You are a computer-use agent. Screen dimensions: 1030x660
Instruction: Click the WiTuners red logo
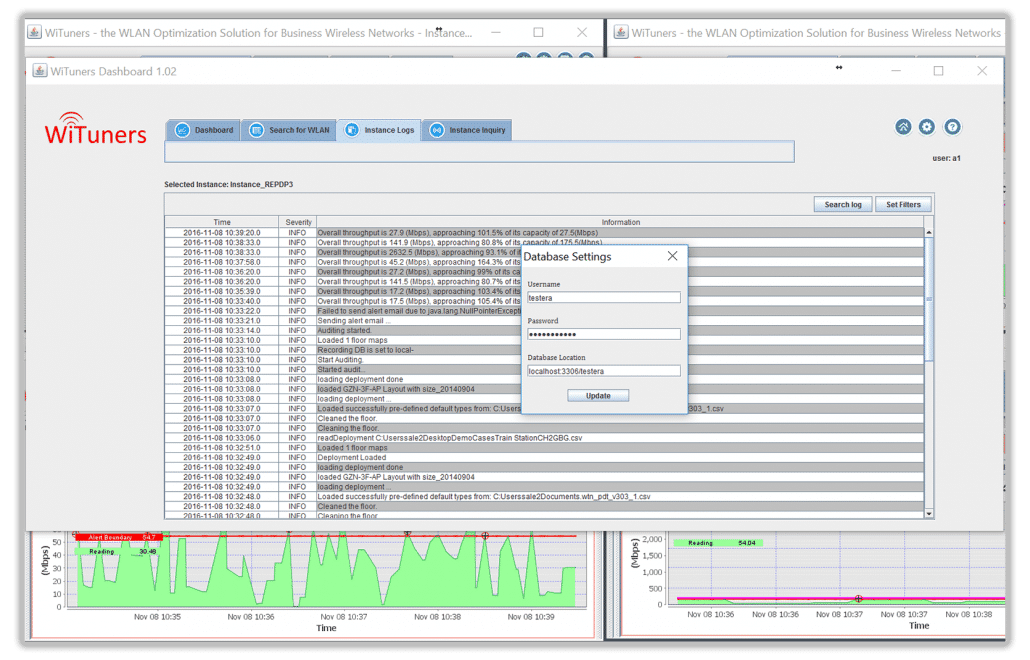95,129
